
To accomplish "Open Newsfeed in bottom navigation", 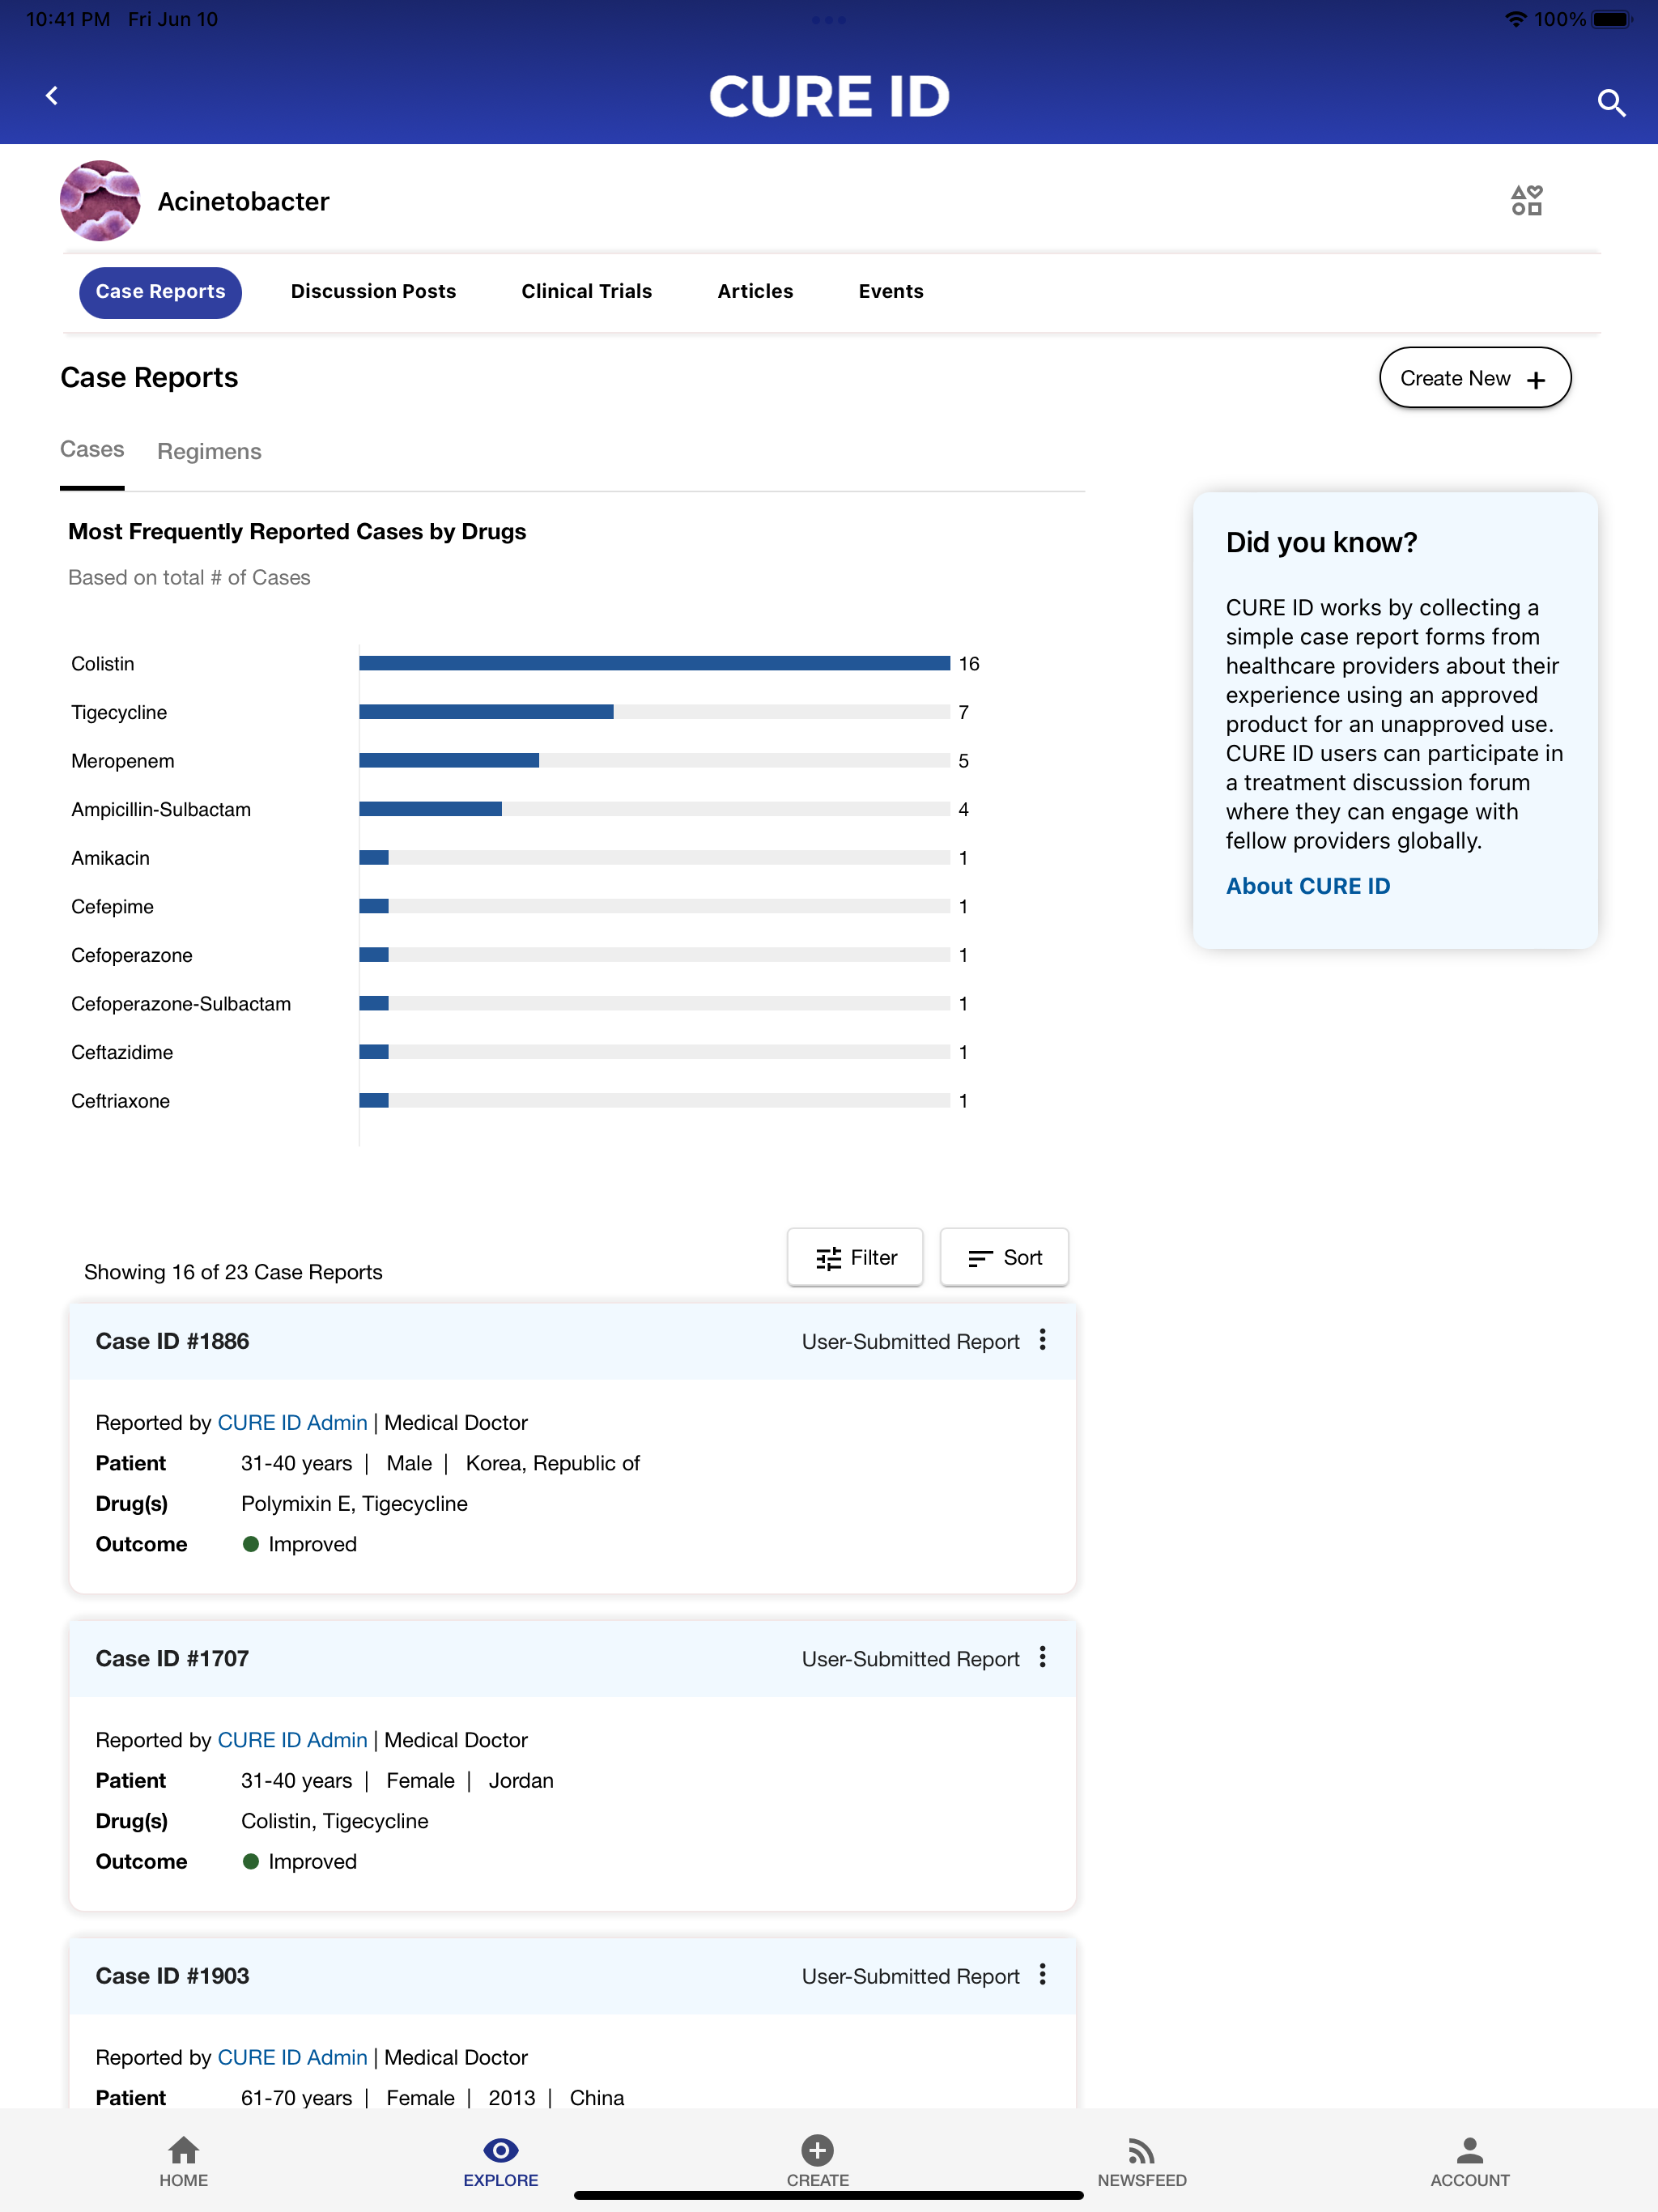I will (x=1142, y=2161).
